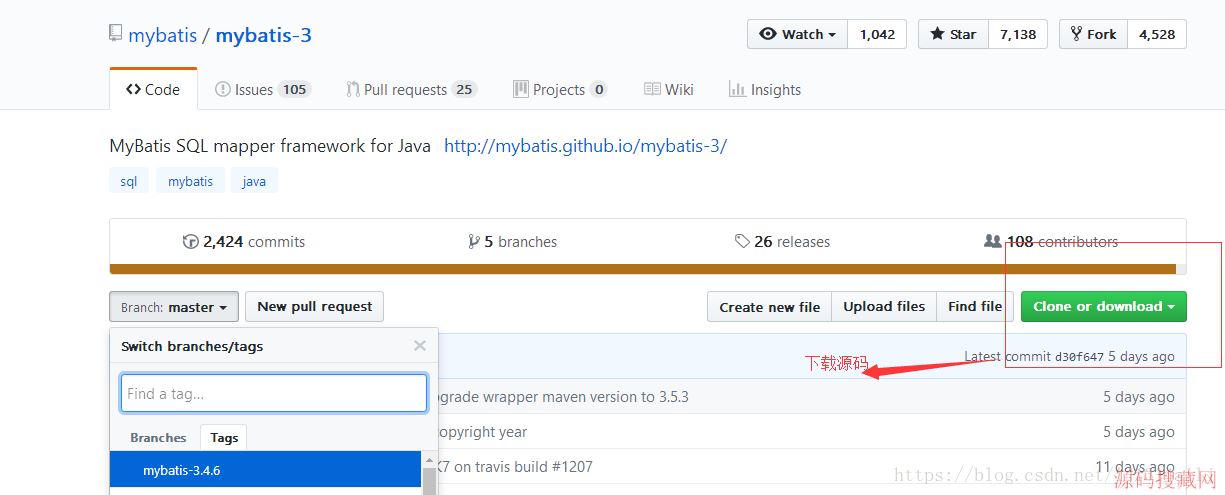Click the language color bar

pyautogui.click(x=642, y=269)
